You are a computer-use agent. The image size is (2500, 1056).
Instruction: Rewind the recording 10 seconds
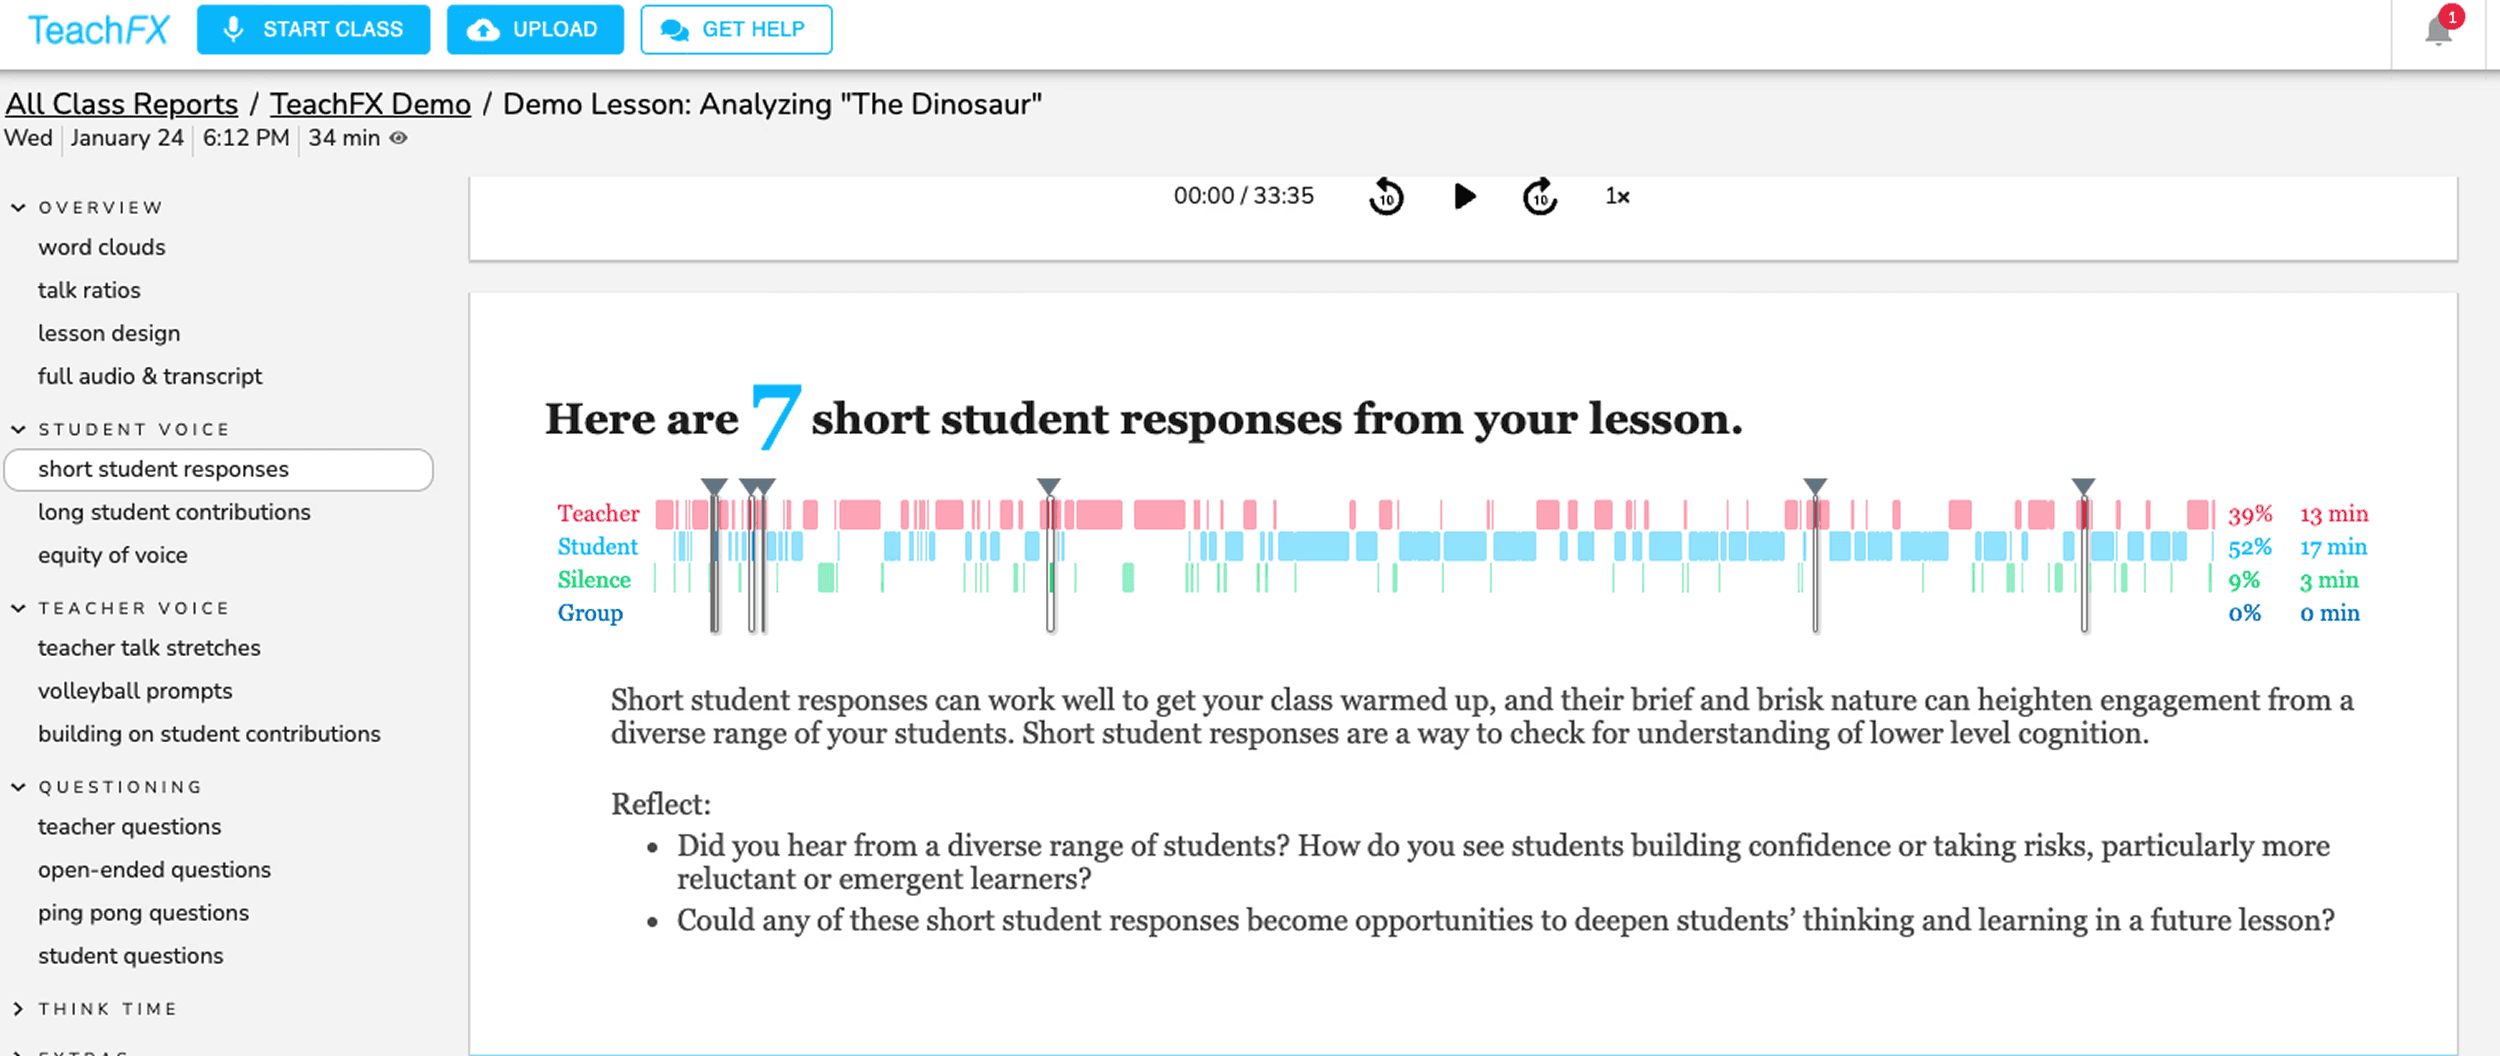(1387, 196)
